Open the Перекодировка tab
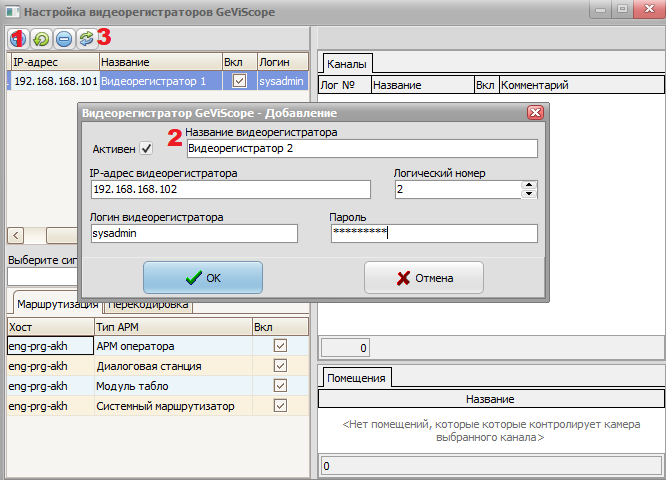Screen dimensions: 666x480 147,304
